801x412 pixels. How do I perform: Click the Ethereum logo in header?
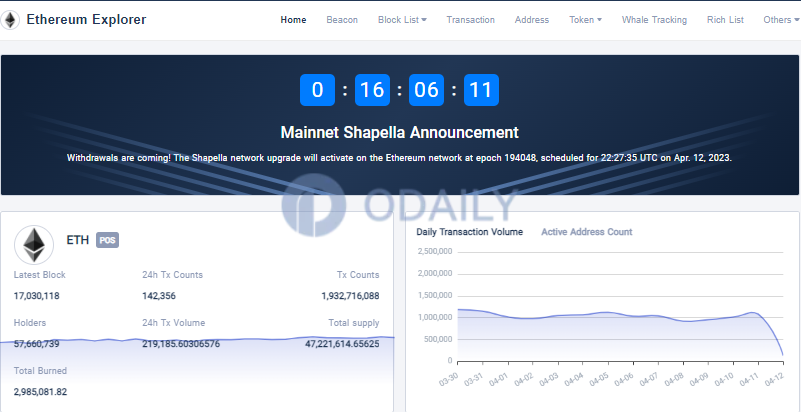[11, 20]
